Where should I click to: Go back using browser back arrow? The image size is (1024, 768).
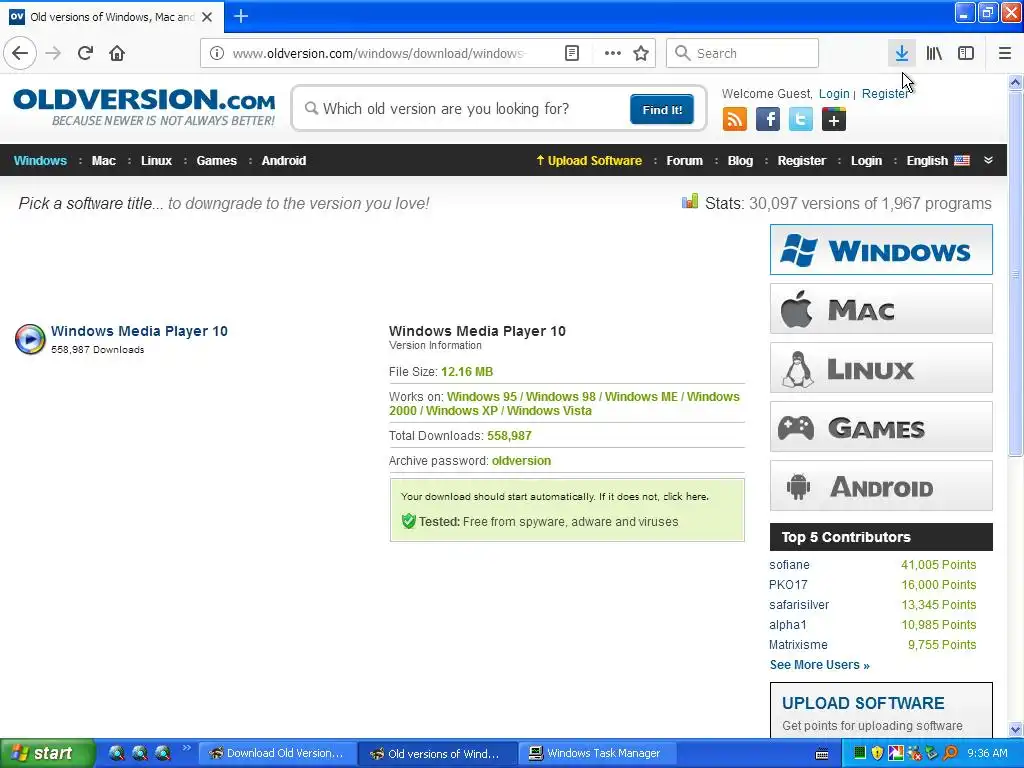click(x=20, y=53)
